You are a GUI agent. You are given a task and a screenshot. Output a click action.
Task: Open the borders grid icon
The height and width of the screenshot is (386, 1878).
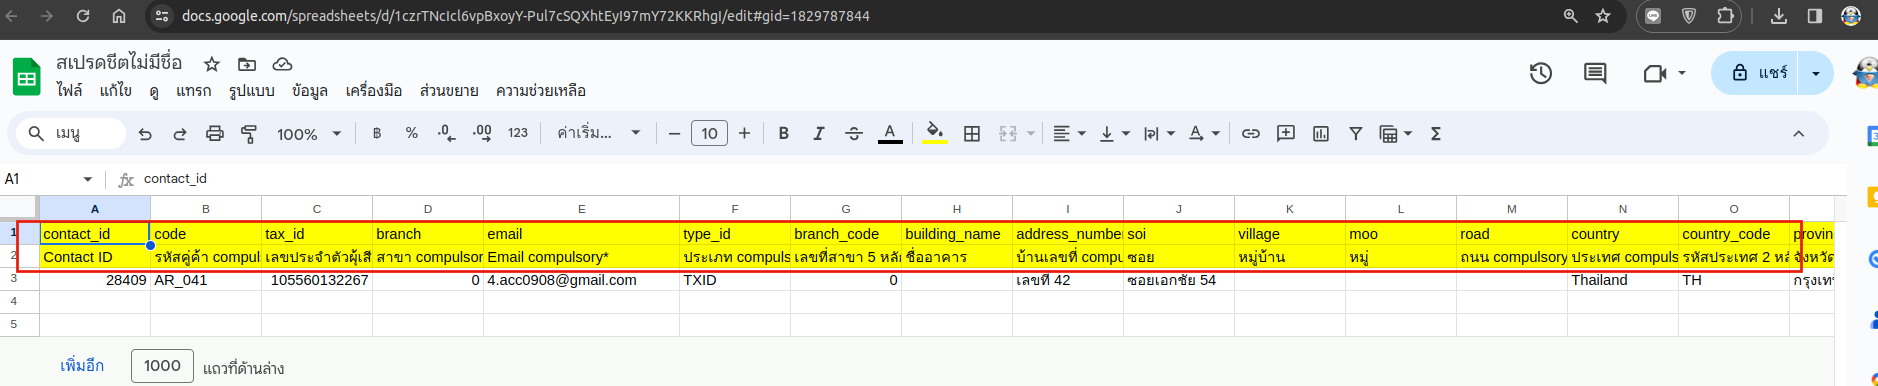click(972, 134)
